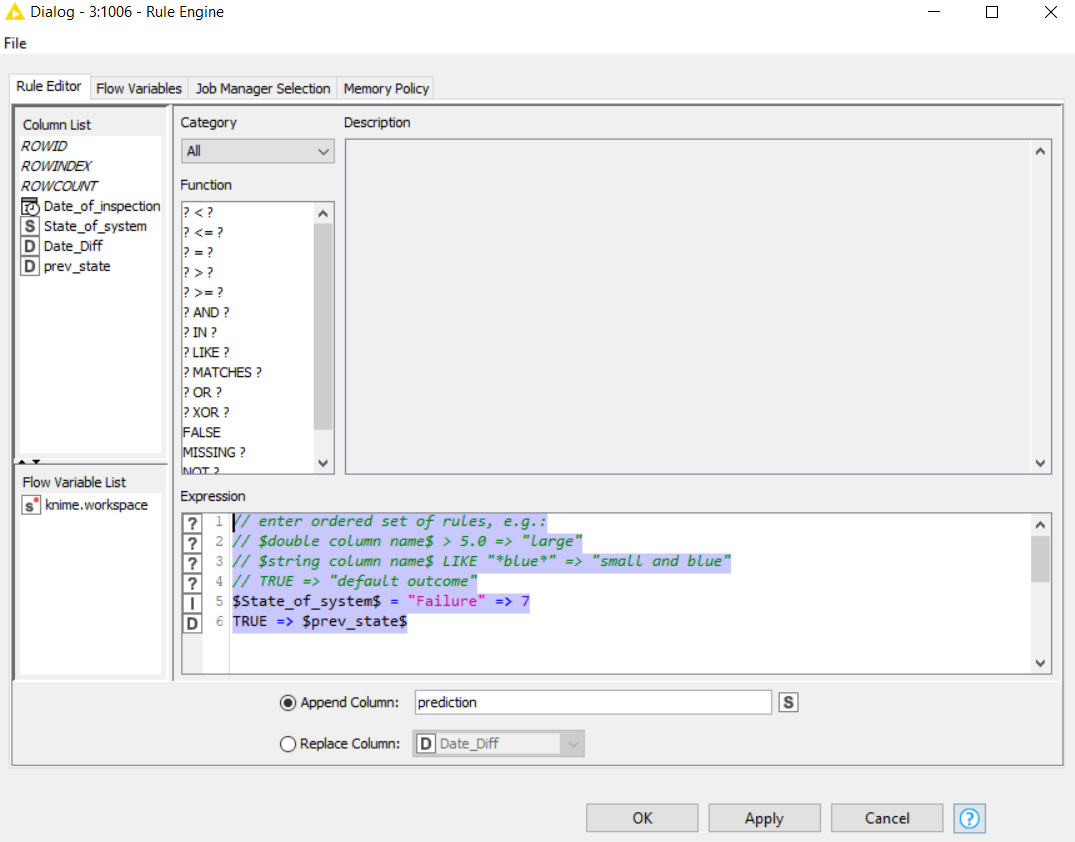Click the Apply button
1075x842 pixels.
pyautogui.click(x=764, y=818)
